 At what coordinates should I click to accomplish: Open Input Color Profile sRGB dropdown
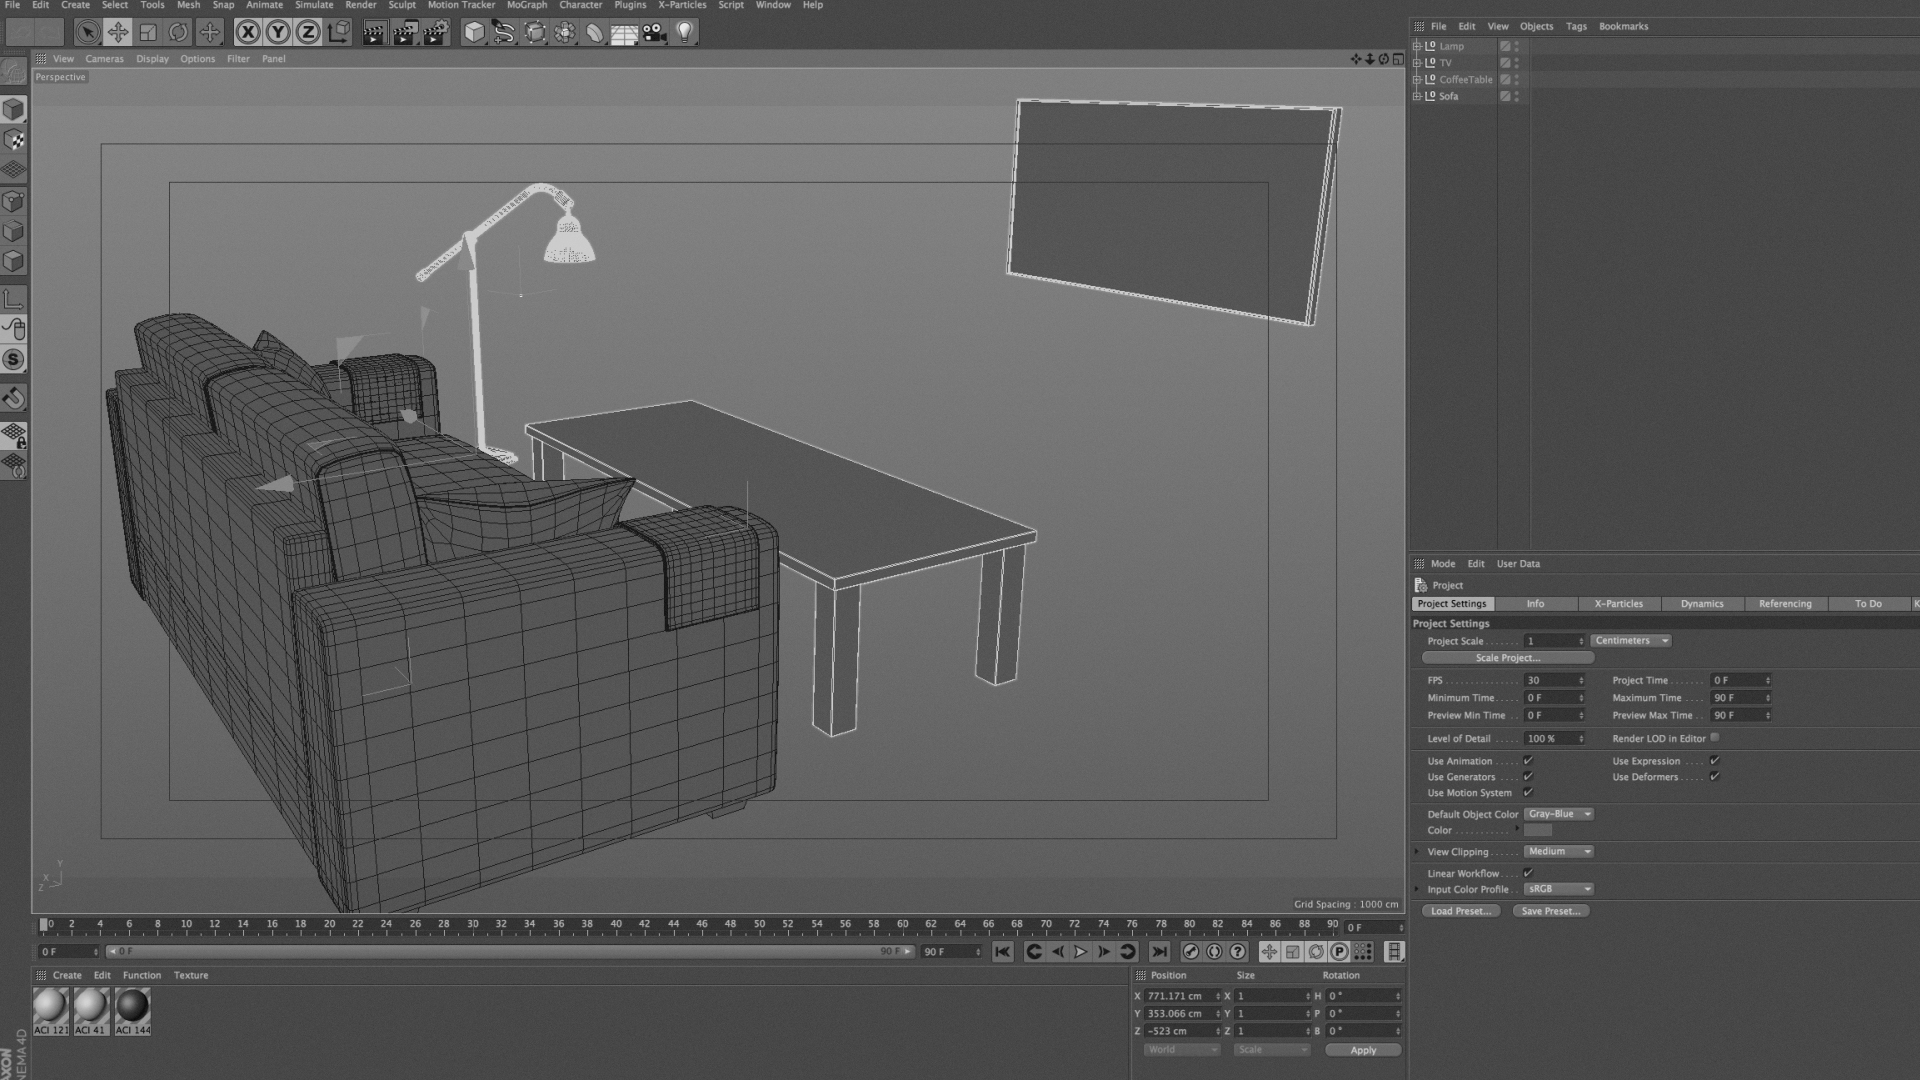(1558, 889)
